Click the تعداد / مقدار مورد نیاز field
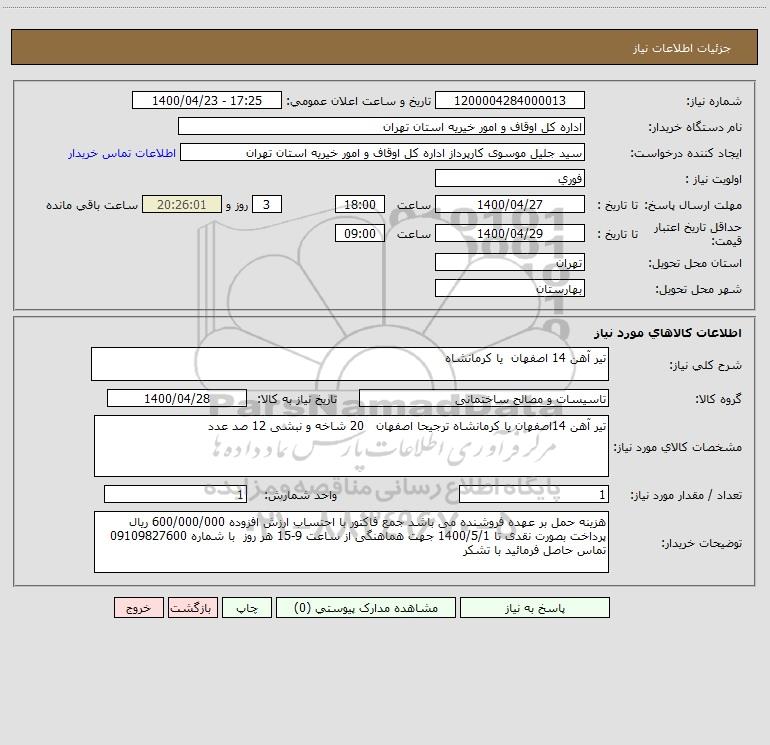Image resolution: width=770 pixels, height=745 pixels. coord(534,495)
